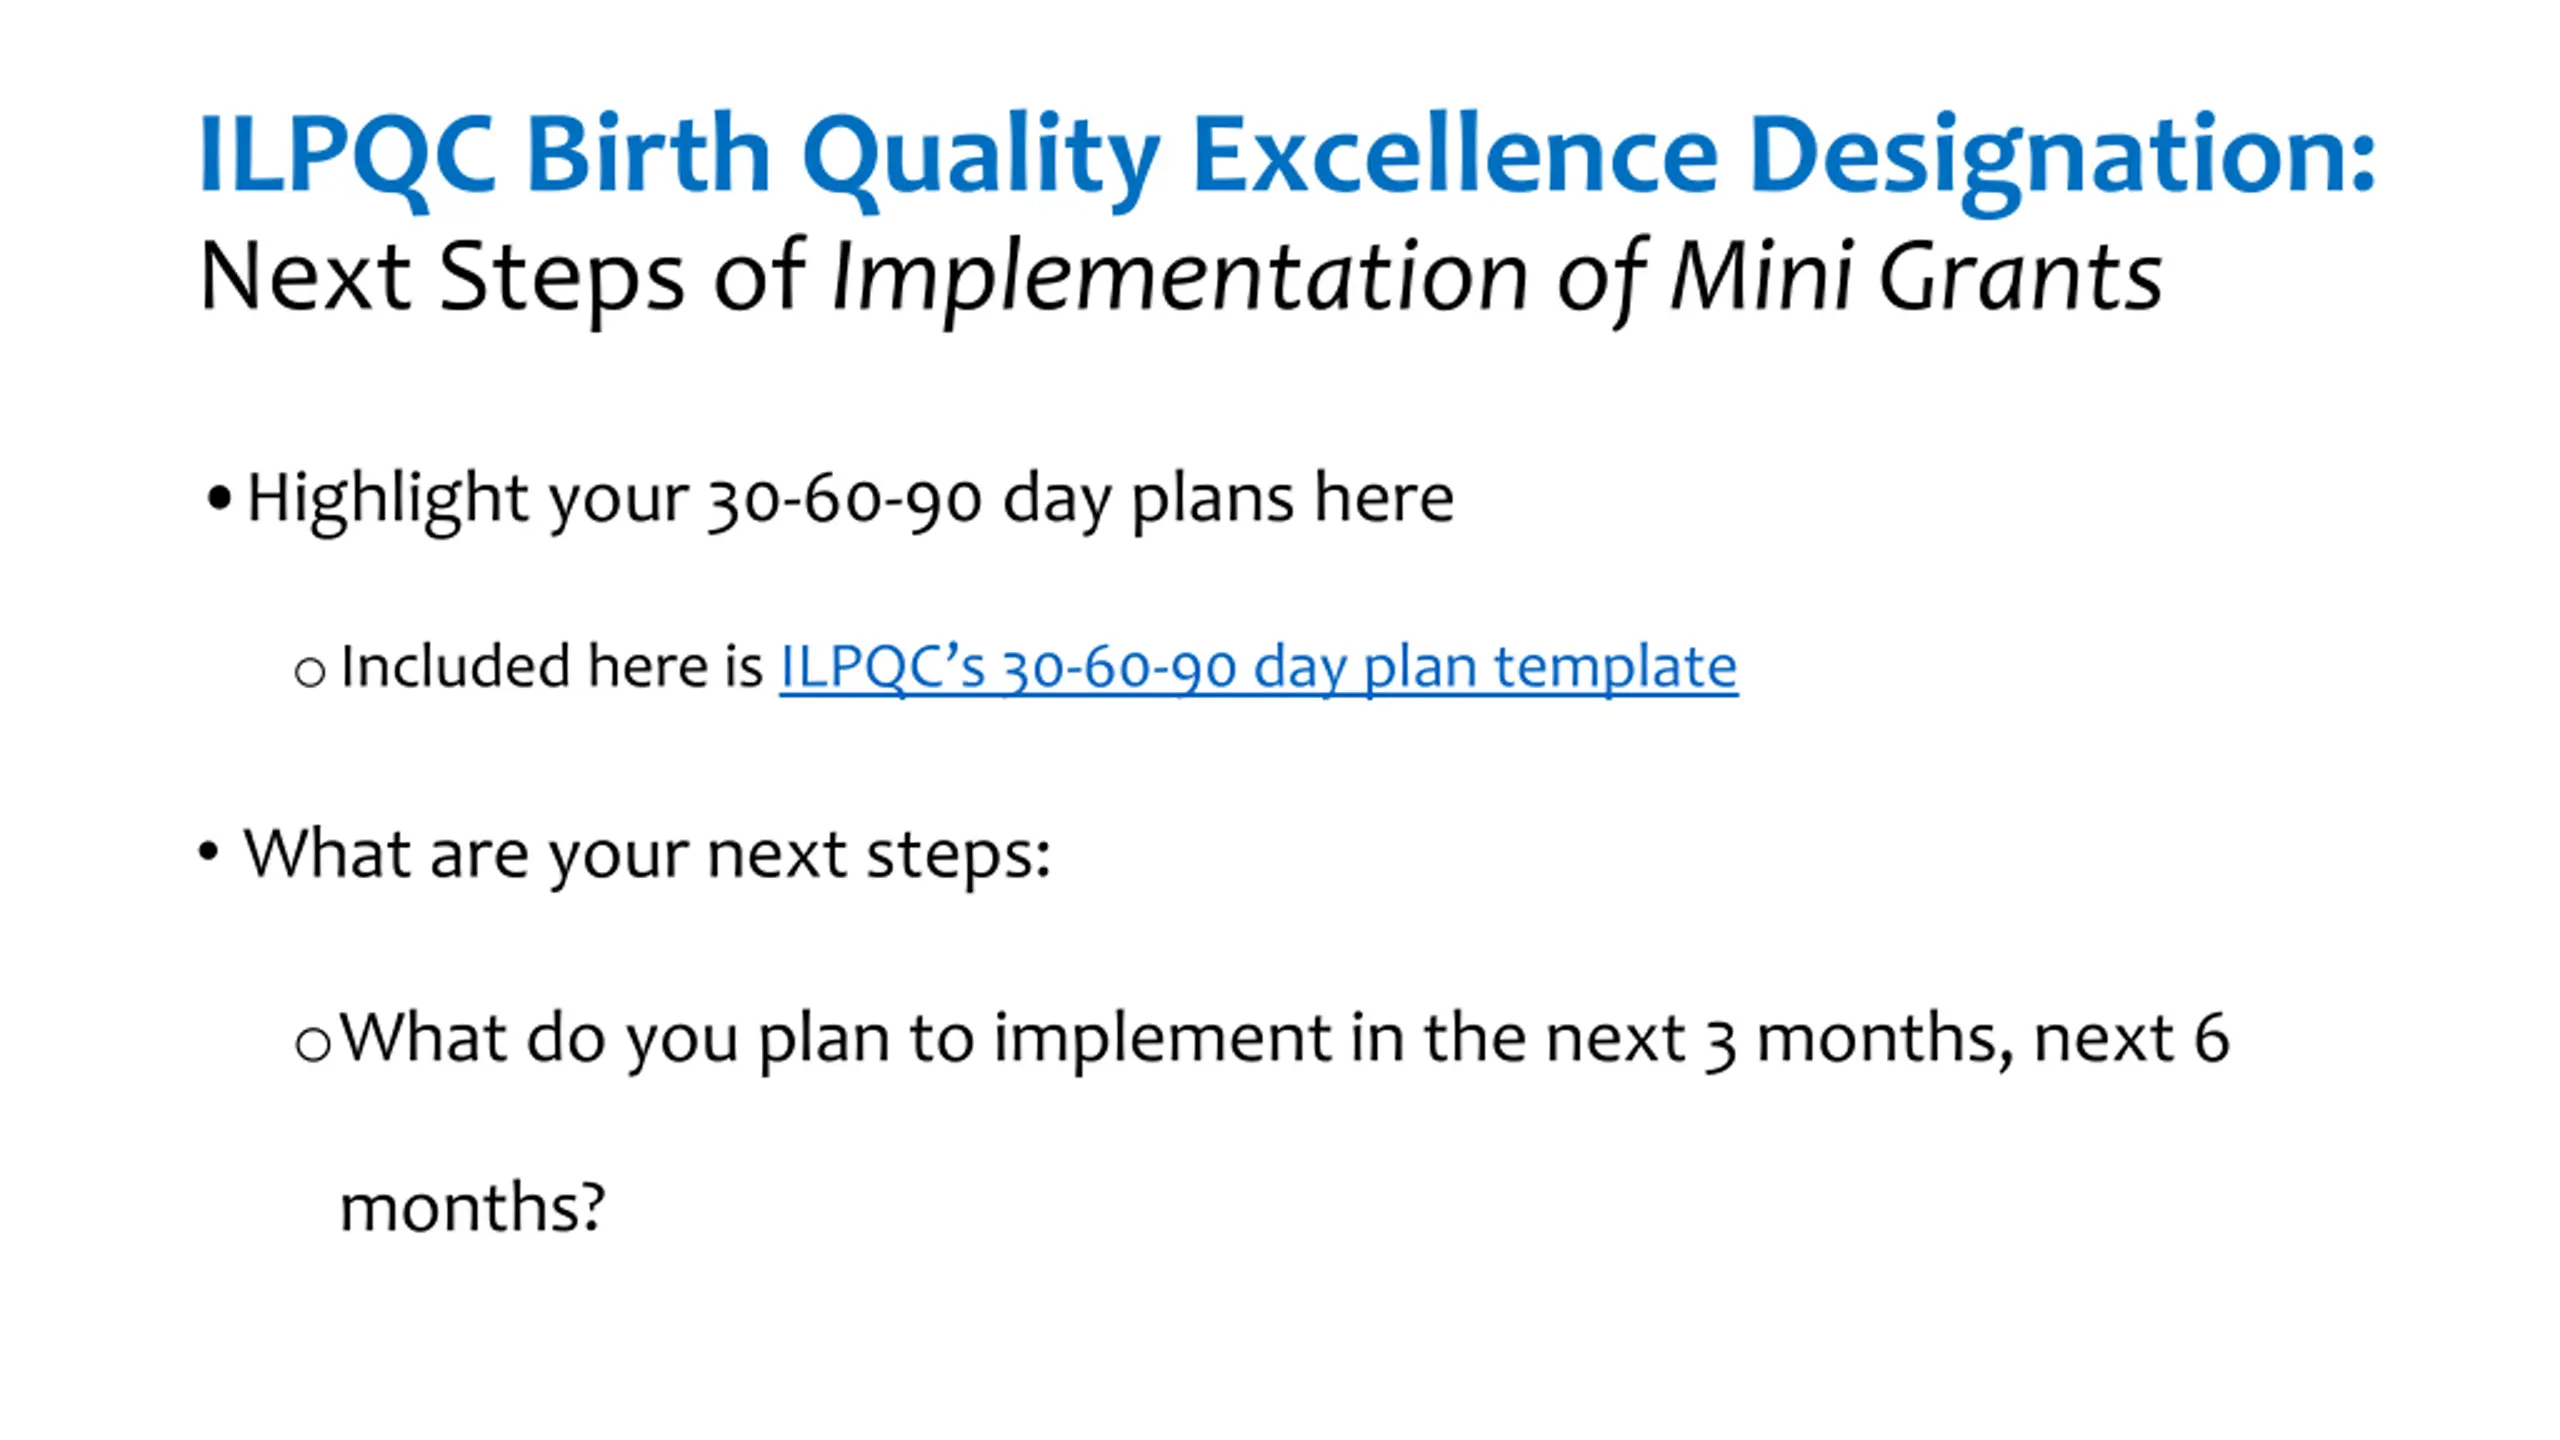Click the Highlight your 30-60-90 day plans text
This screenshot has width=2560, height=1440.
(x=850, y=498)
